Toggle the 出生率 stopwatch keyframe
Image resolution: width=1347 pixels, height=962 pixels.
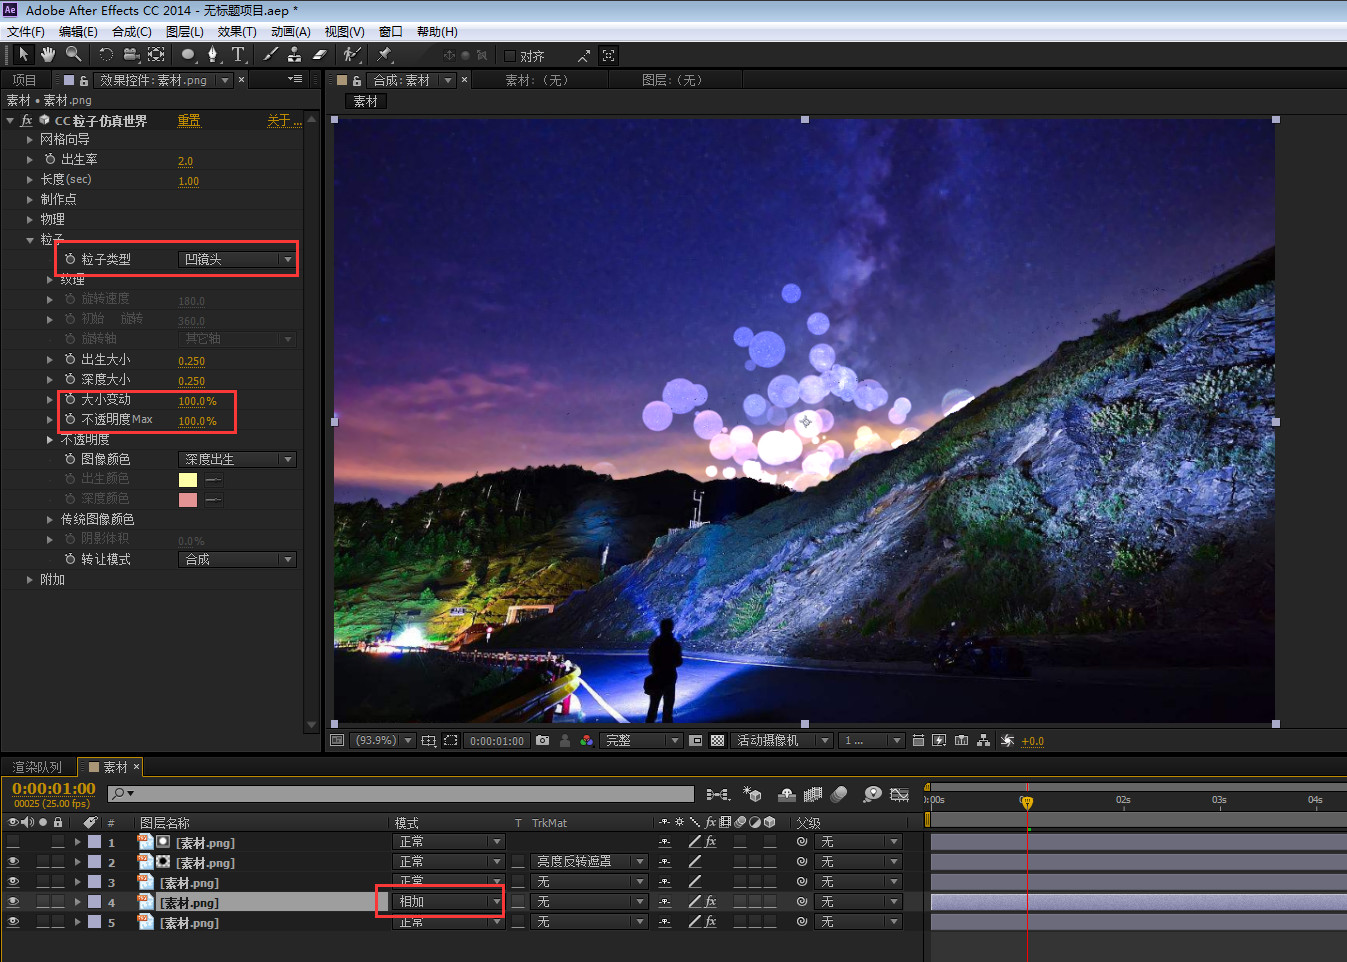click(50, 159)
